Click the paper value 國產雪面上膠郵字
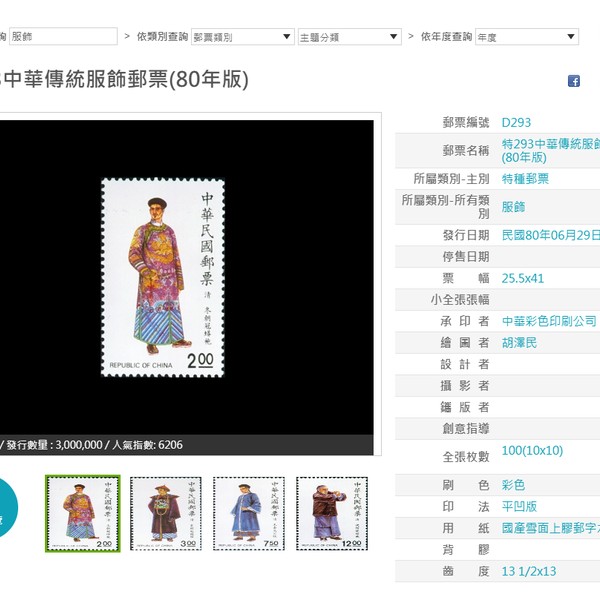The height and width of the screenshot is (600, 600). (x=551, y=528)
